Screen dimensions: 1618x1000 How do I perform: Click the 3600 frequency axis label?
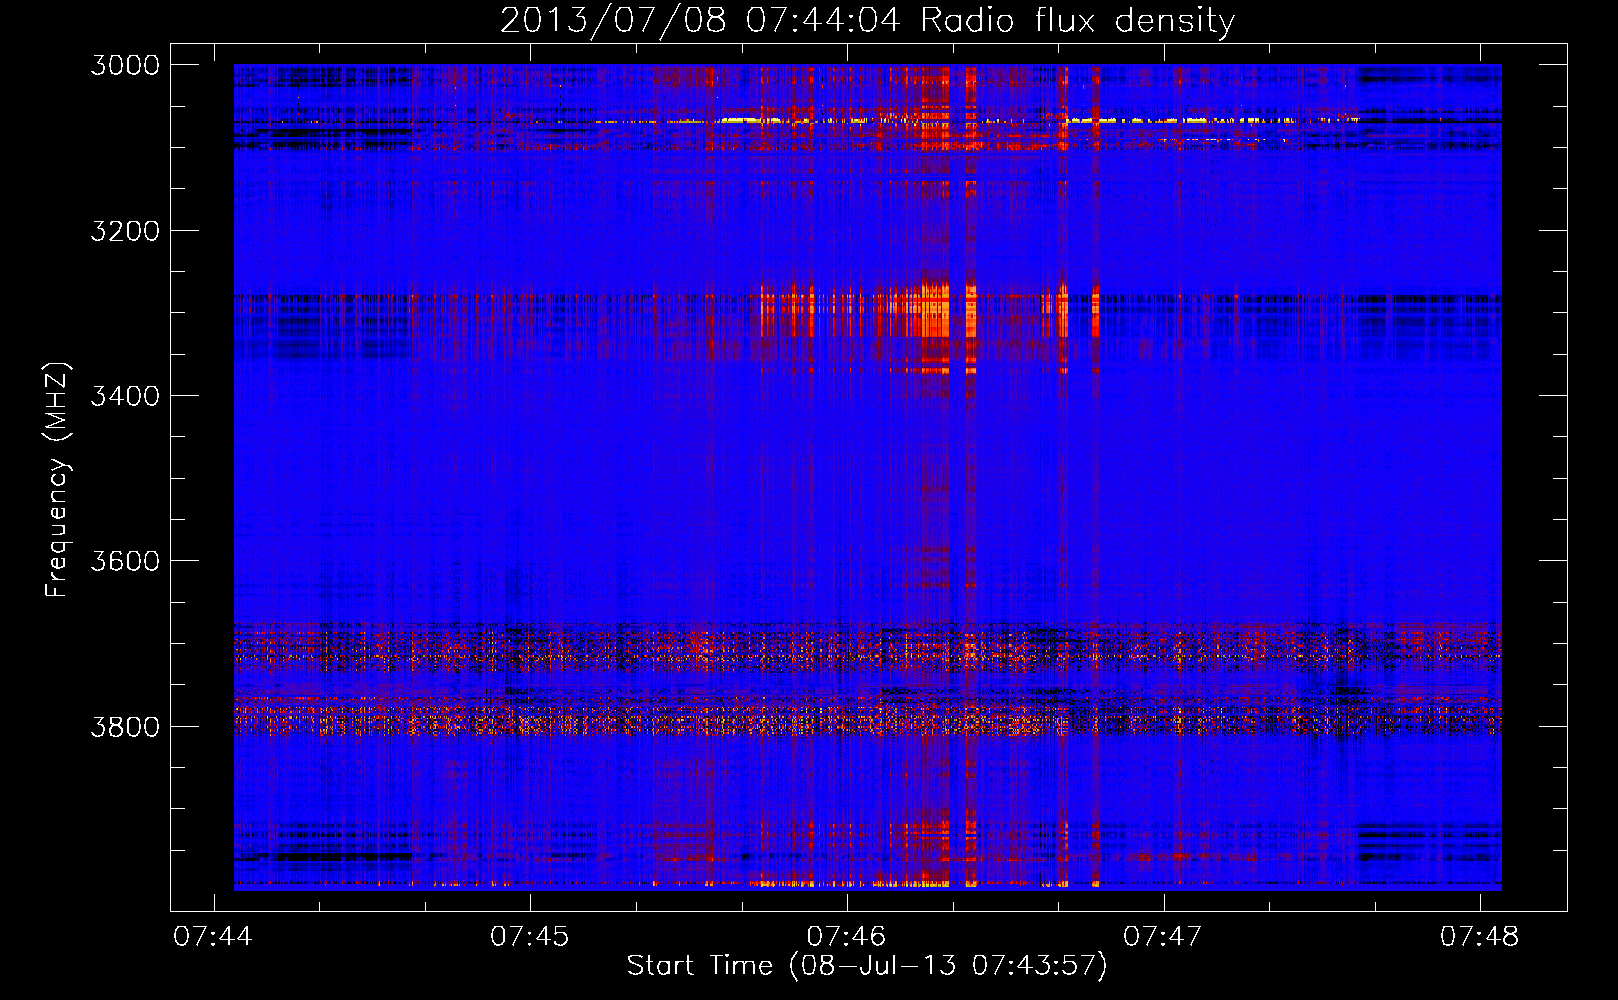click(125, 561)
